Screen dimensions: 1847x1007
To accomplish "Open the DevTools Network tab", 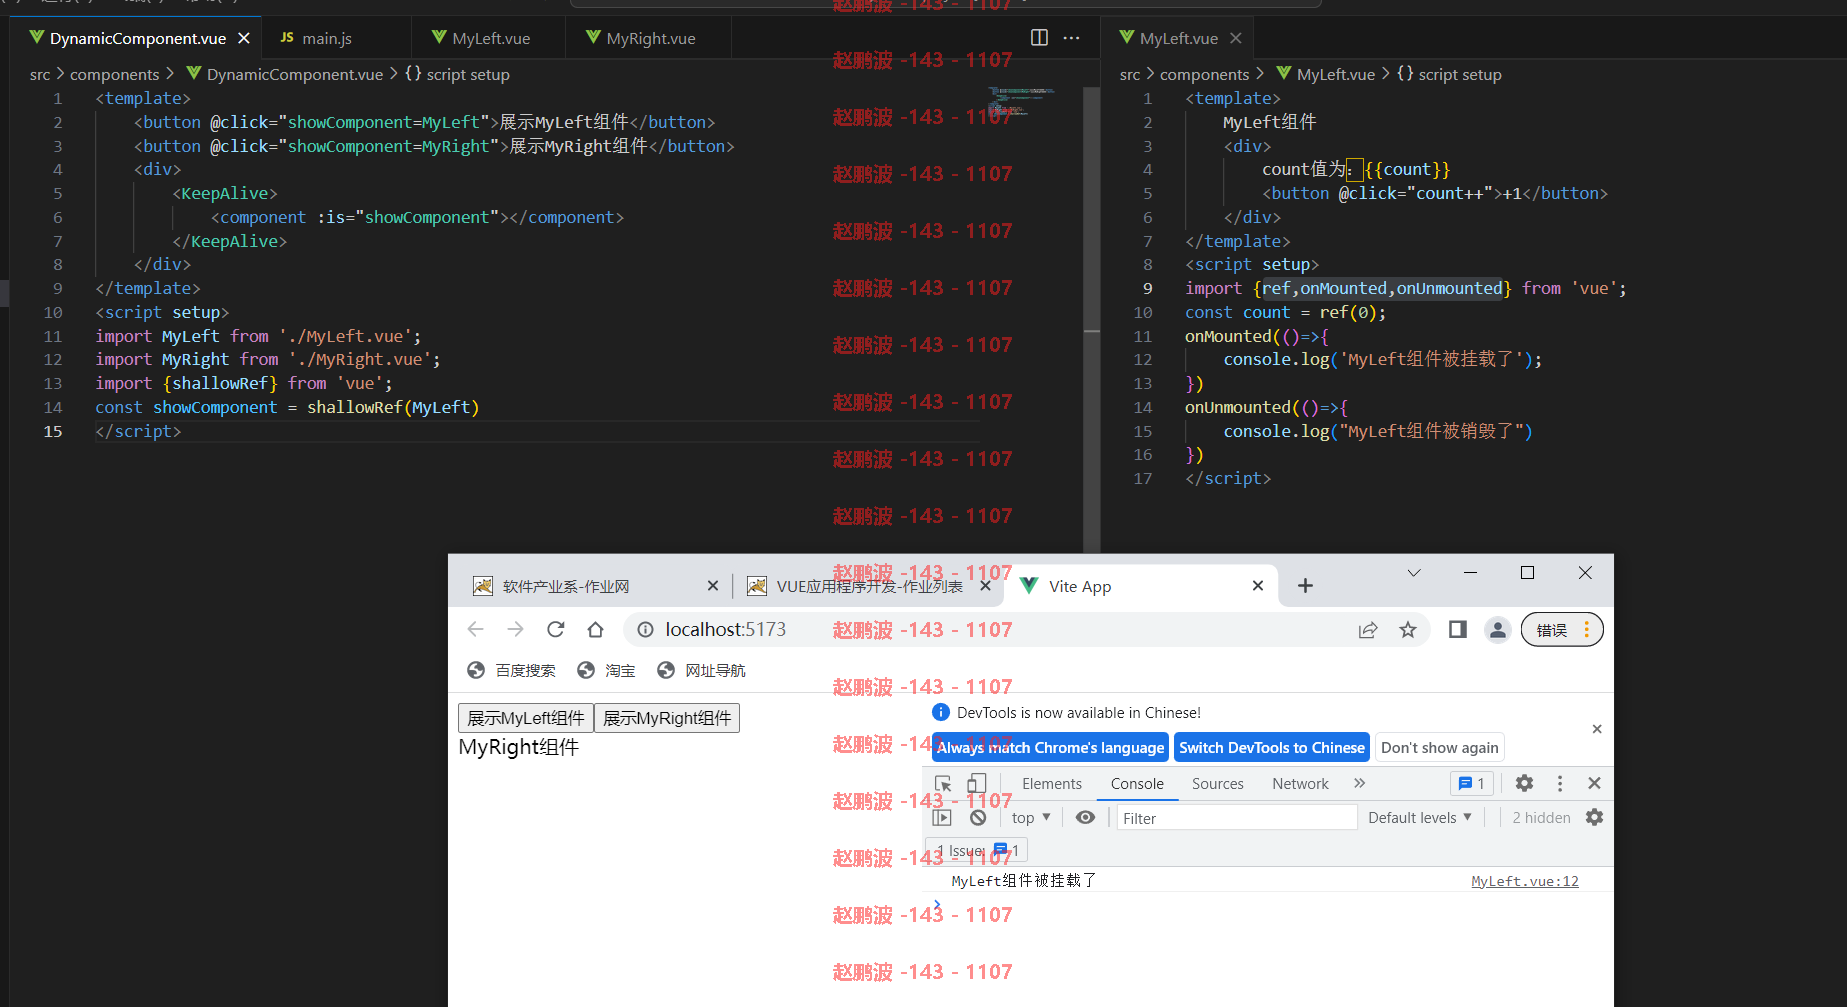I will click(x=1300, y=784).
